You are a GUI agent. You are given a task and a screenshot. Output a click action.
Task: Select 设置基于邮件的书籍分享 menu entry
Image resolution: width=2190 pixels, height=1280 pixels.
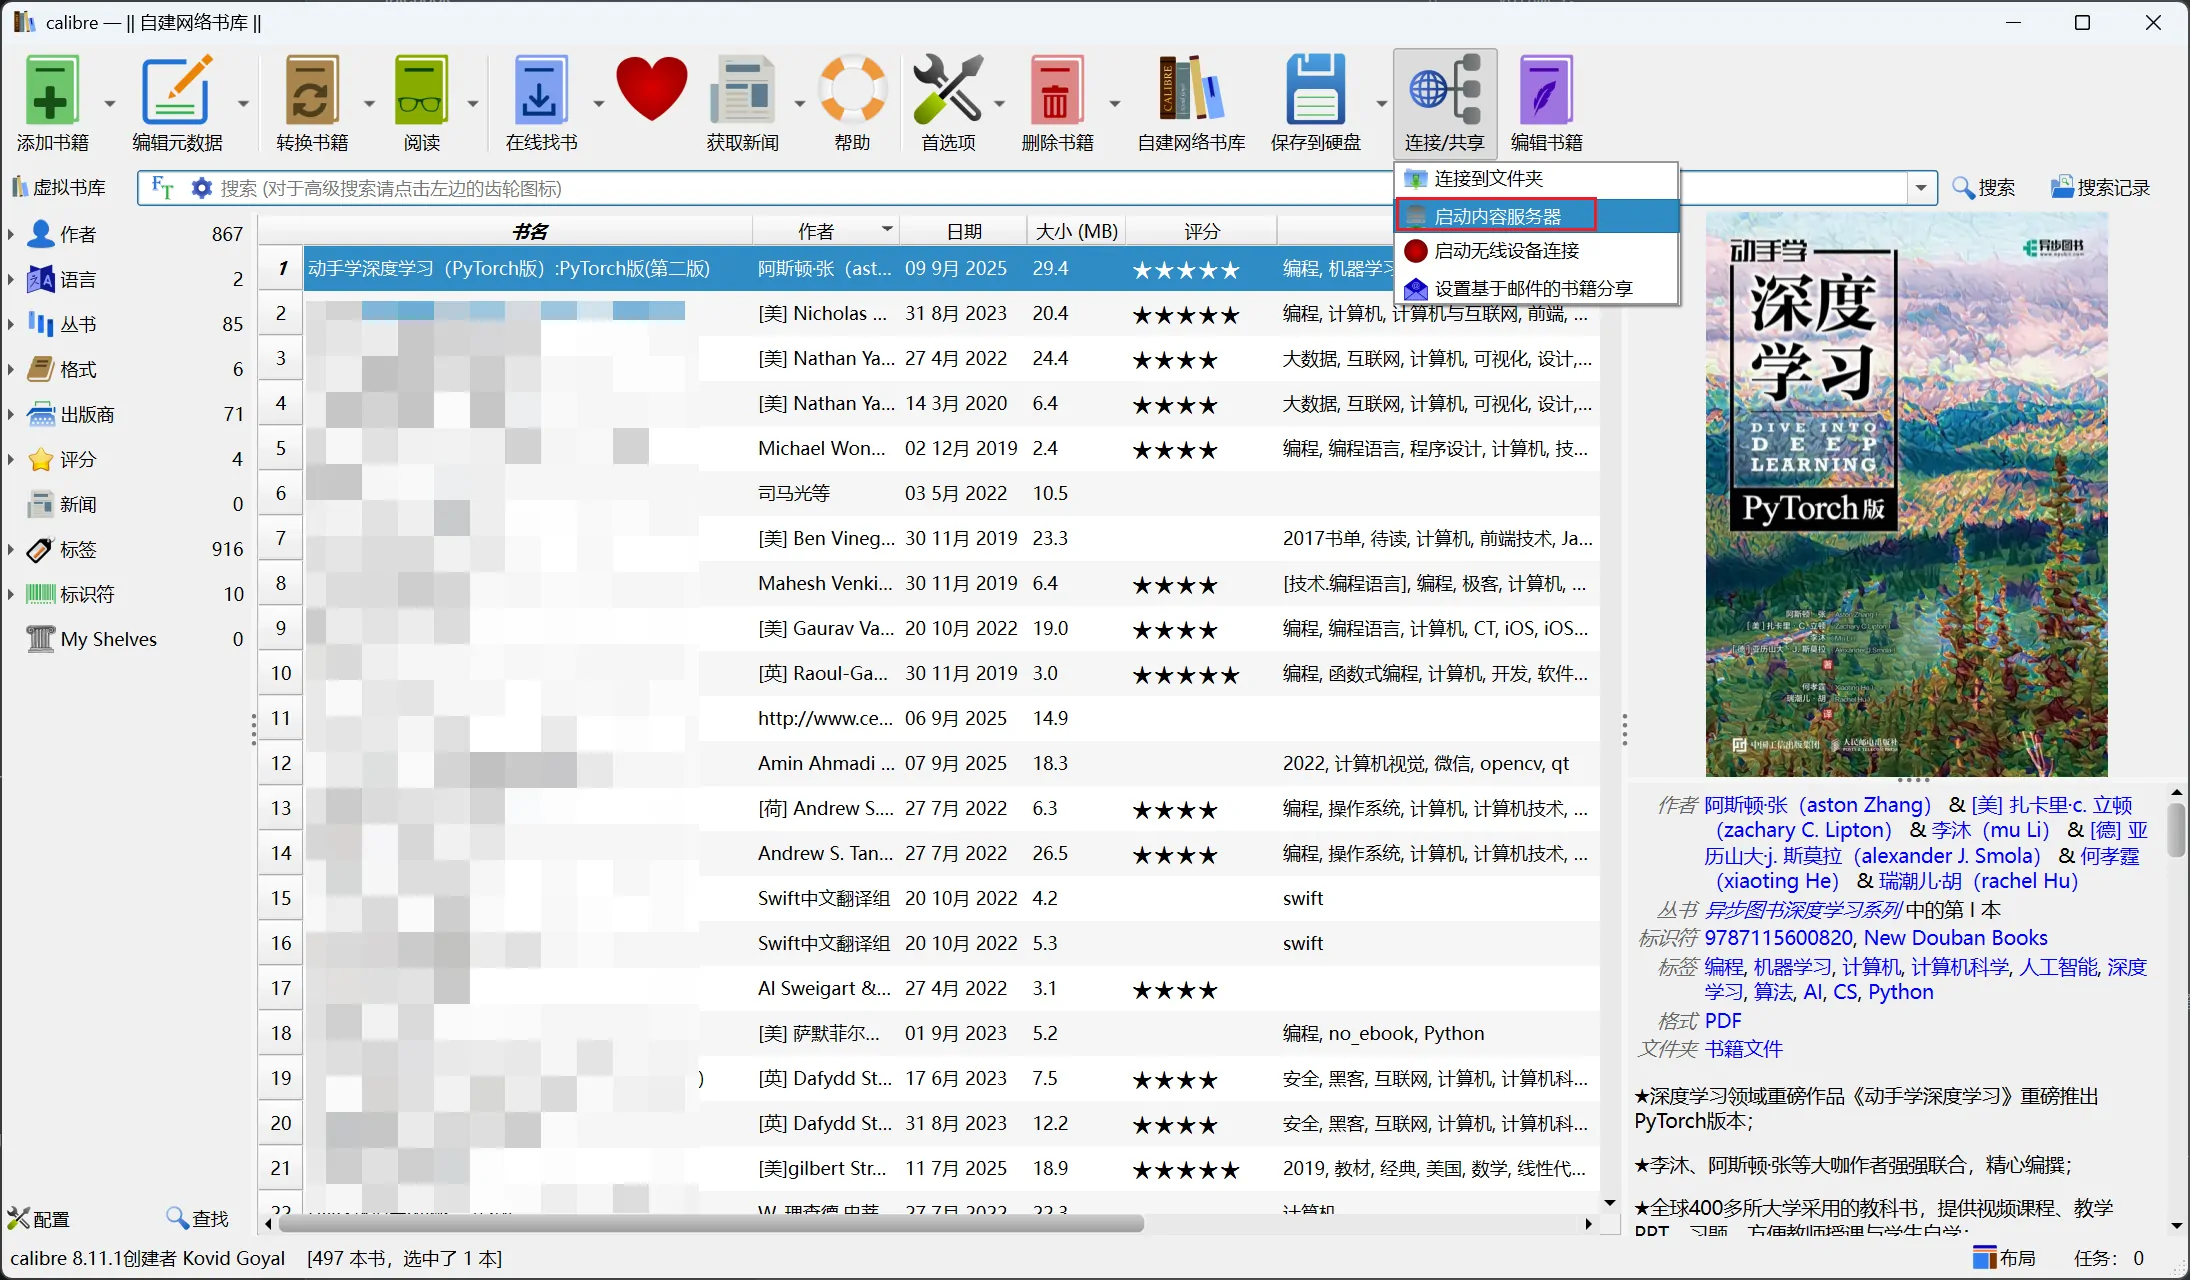click(1536, 288)
